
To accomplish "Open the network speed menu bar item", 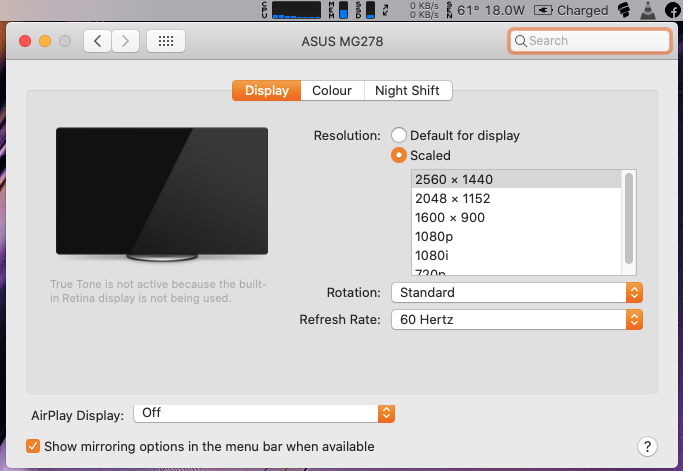I will pyautogui.click(x=411, y=10).
